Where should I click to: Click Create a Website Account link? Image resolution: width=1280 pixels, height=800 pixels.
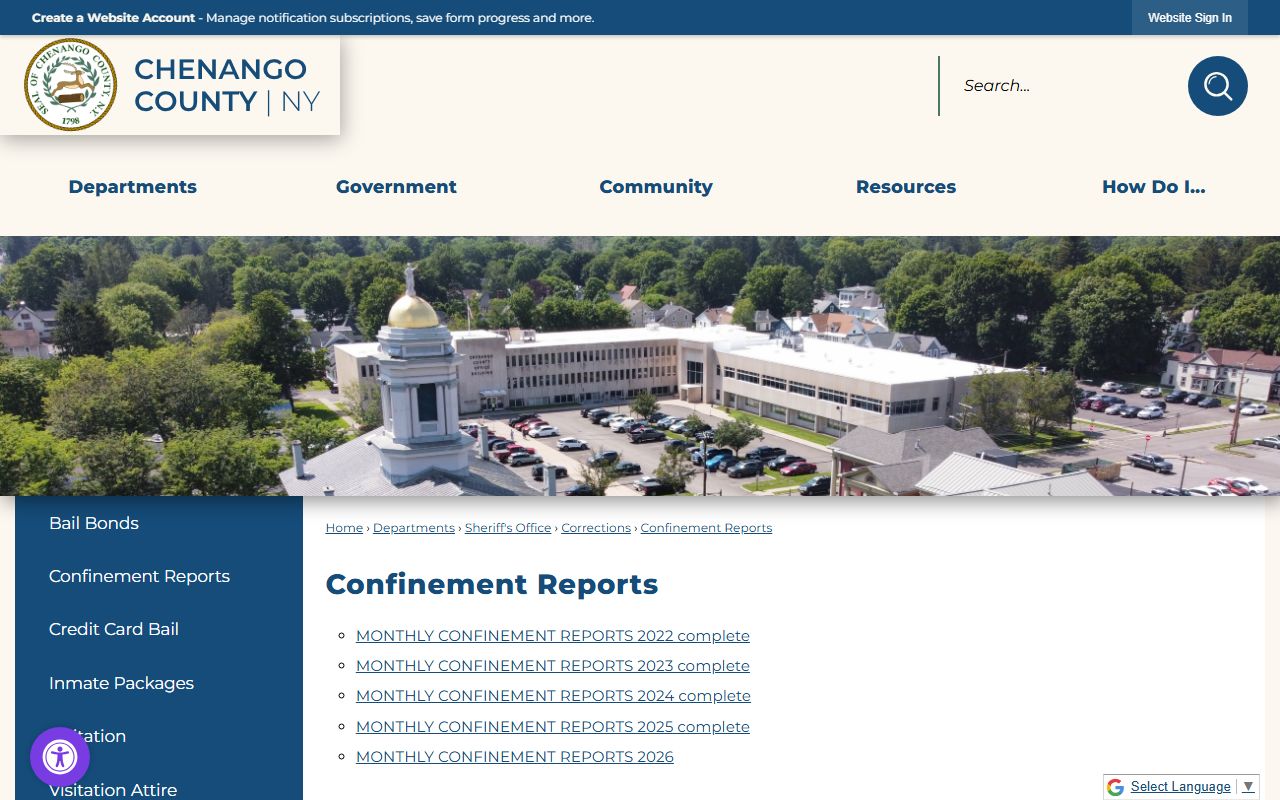coord(113,18)
